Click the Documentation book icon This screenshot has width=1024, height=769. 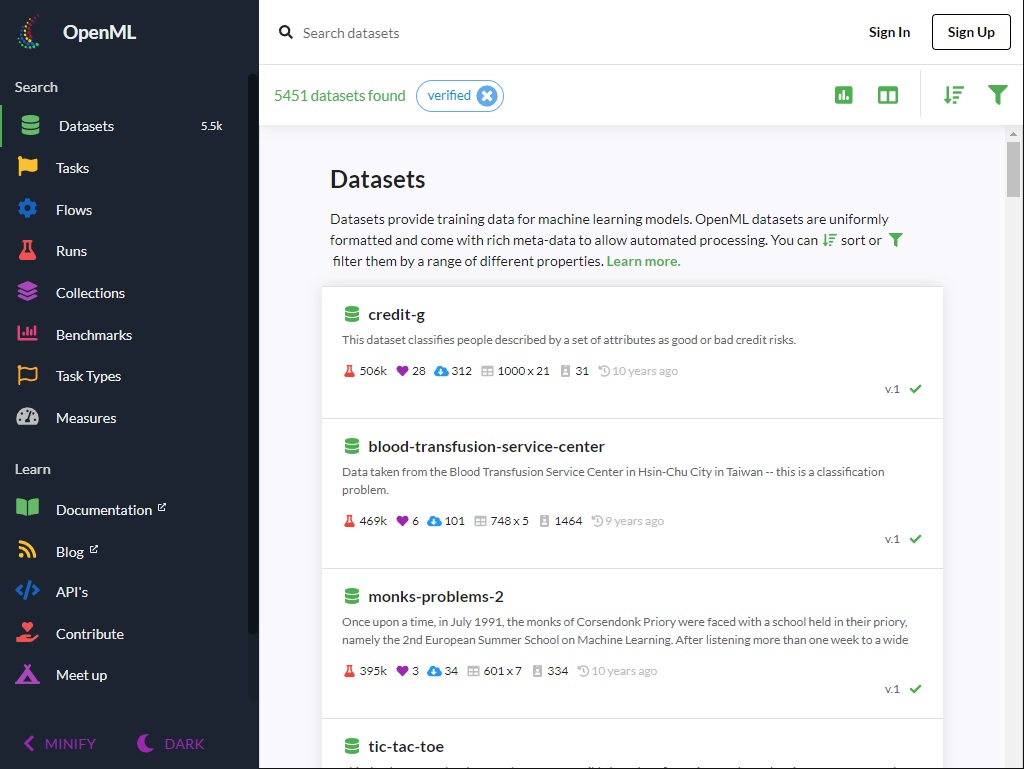(x=27, y=508)
